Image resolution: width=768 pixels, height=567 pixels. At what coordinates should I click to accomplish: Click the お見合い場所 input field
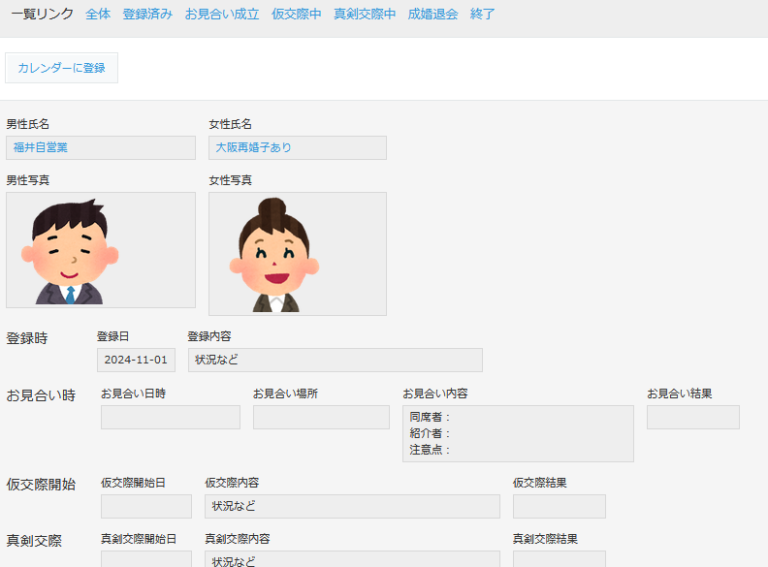[321, 417]
